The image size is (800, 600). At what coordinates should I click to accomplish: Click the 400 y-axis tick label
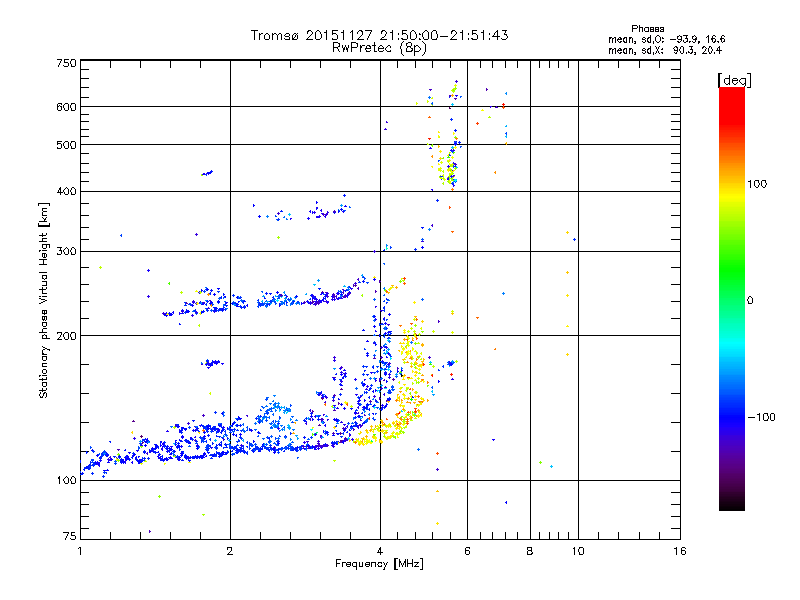pyautogui.click(x=66, y=191)
